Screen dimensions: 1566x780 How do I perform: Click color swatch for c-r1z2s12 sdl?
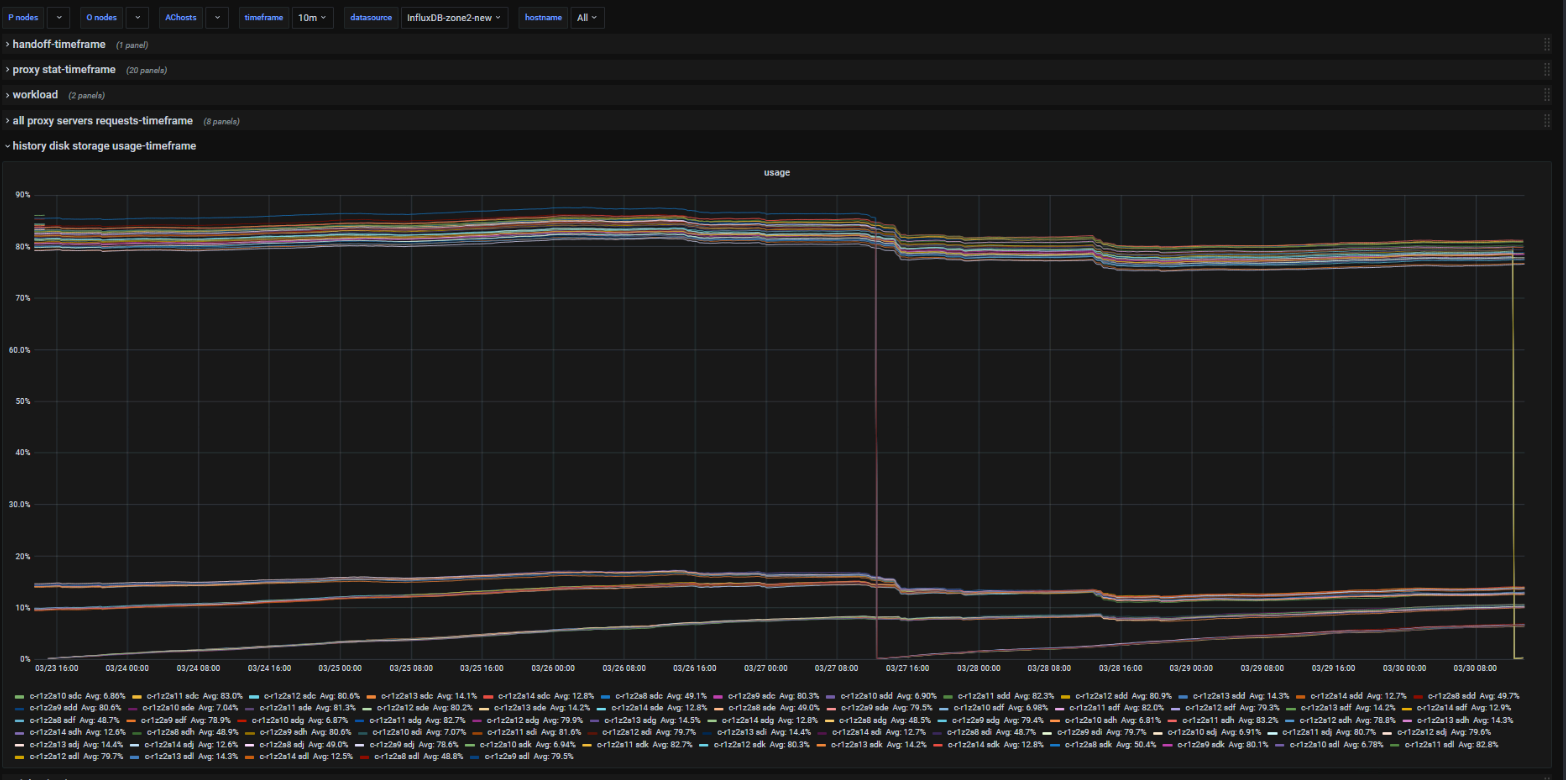[20, 756]
